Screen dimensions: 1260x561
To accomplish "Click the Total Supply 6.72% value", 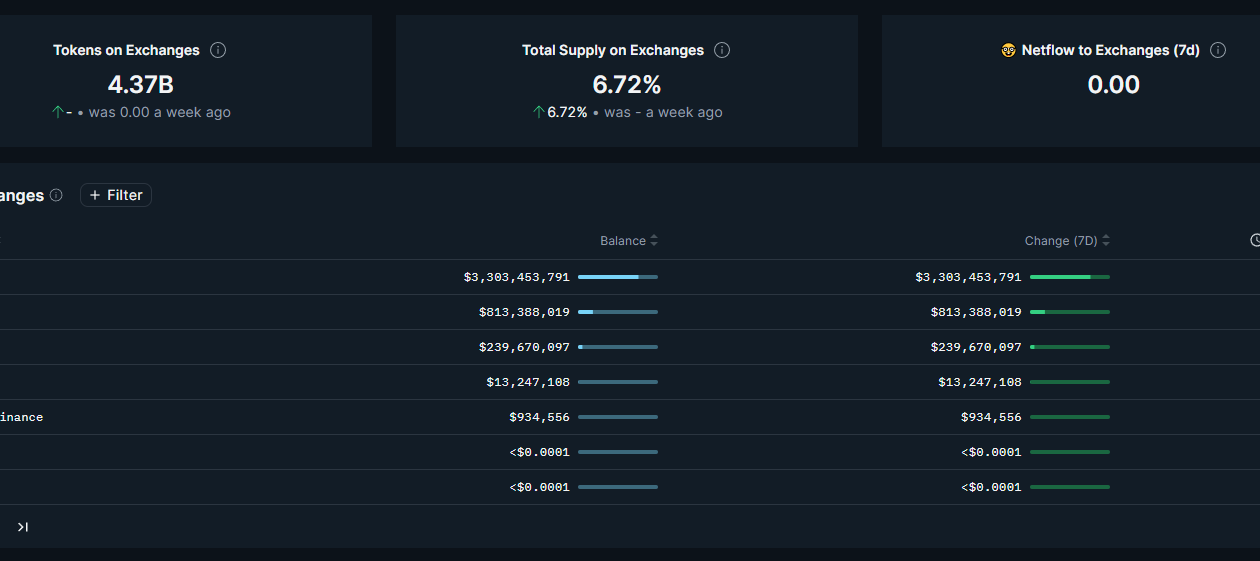I will pos(627,85).
